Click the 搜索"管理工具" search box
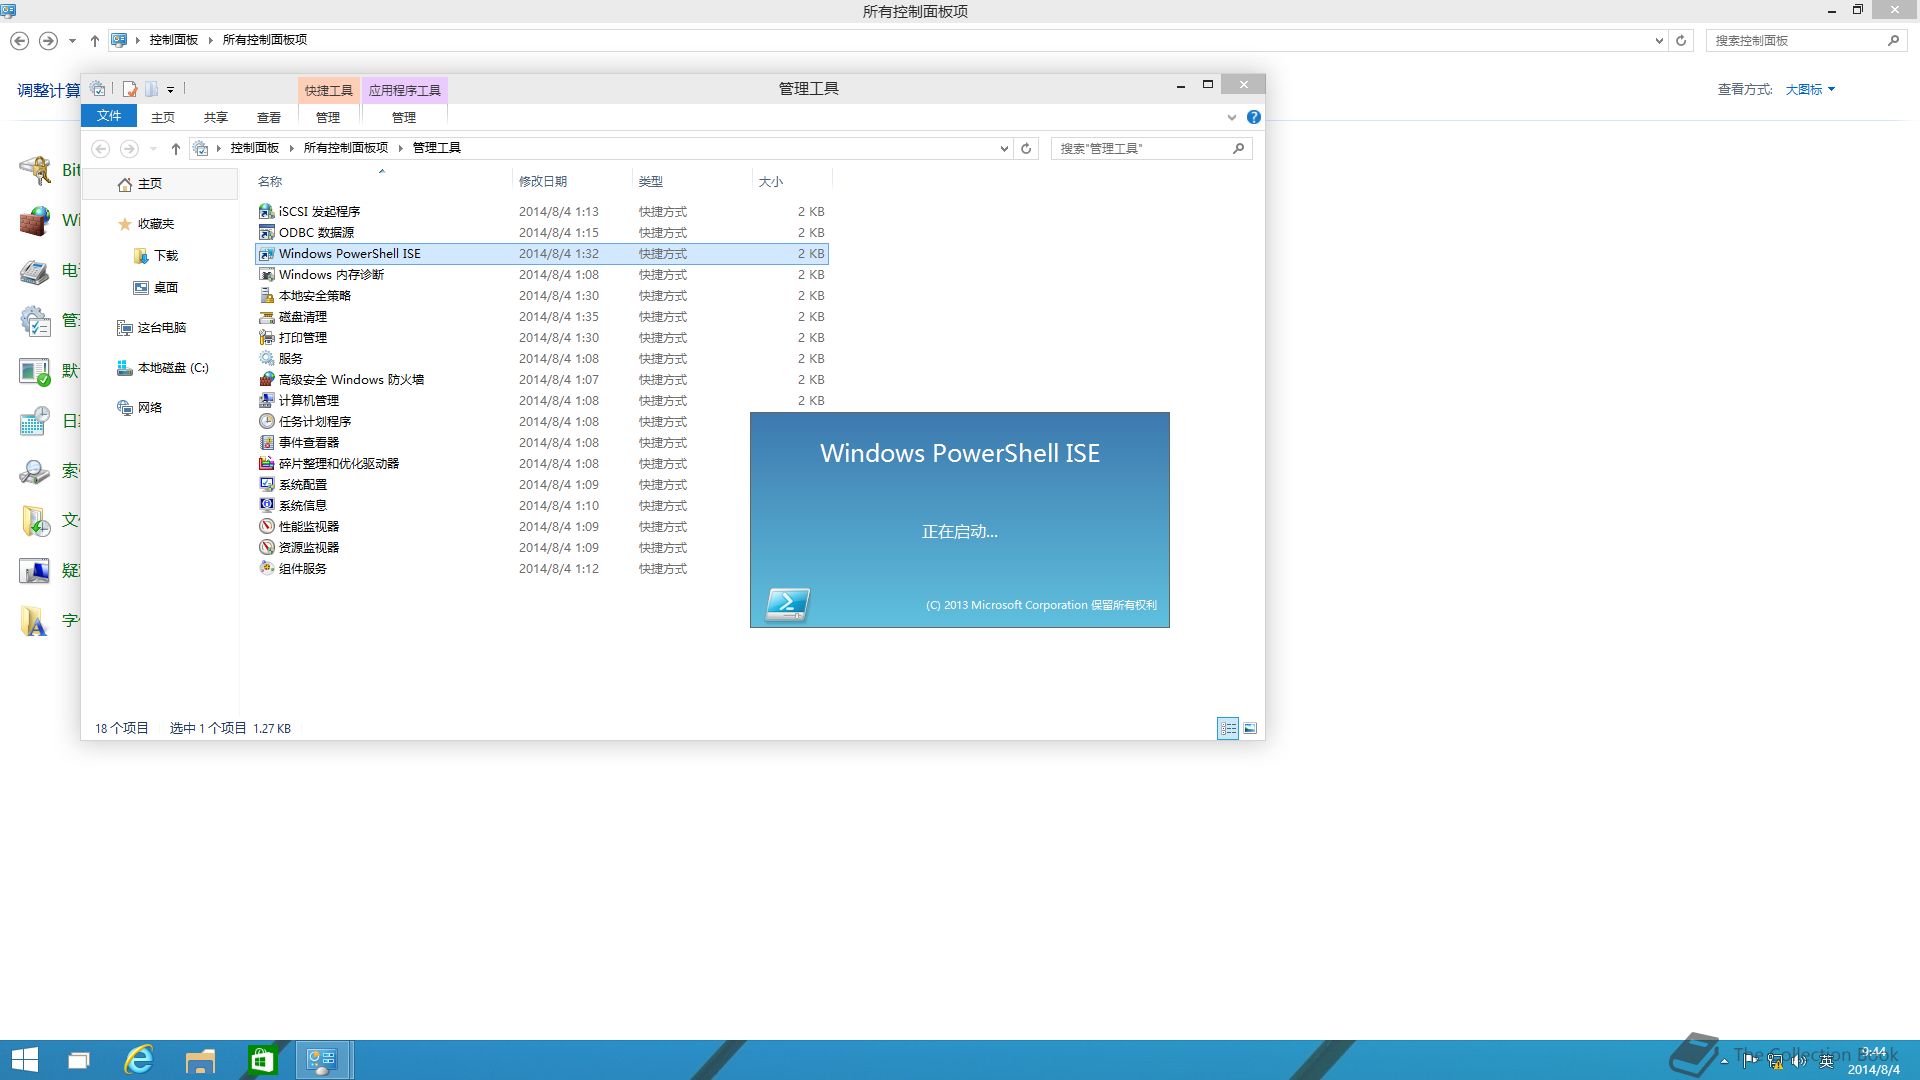This screenshot has width=1920, height=1080. (1151, 149)
